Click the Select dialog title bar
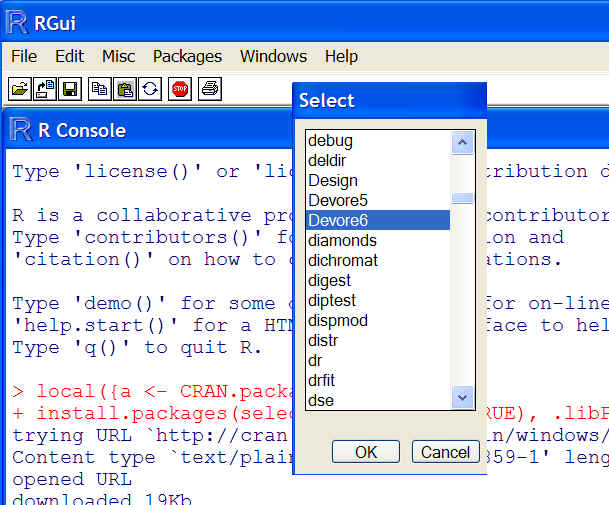 [x=390, y=100]
